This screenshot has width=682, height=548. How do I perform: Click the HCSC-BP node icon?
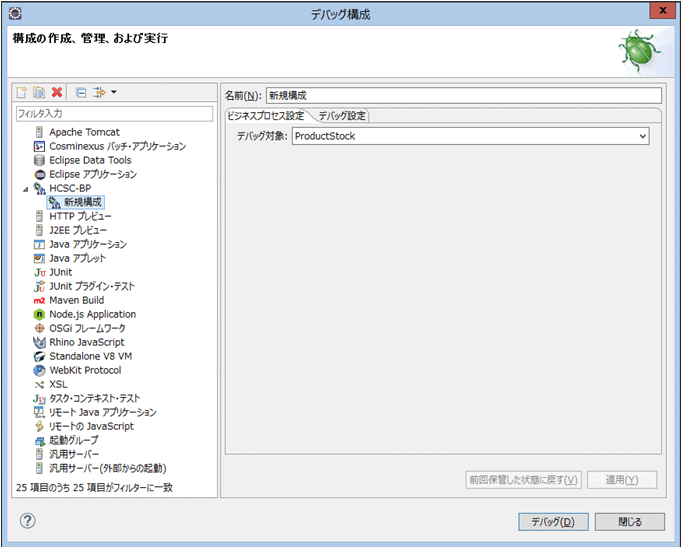click(x=40, y=188)
